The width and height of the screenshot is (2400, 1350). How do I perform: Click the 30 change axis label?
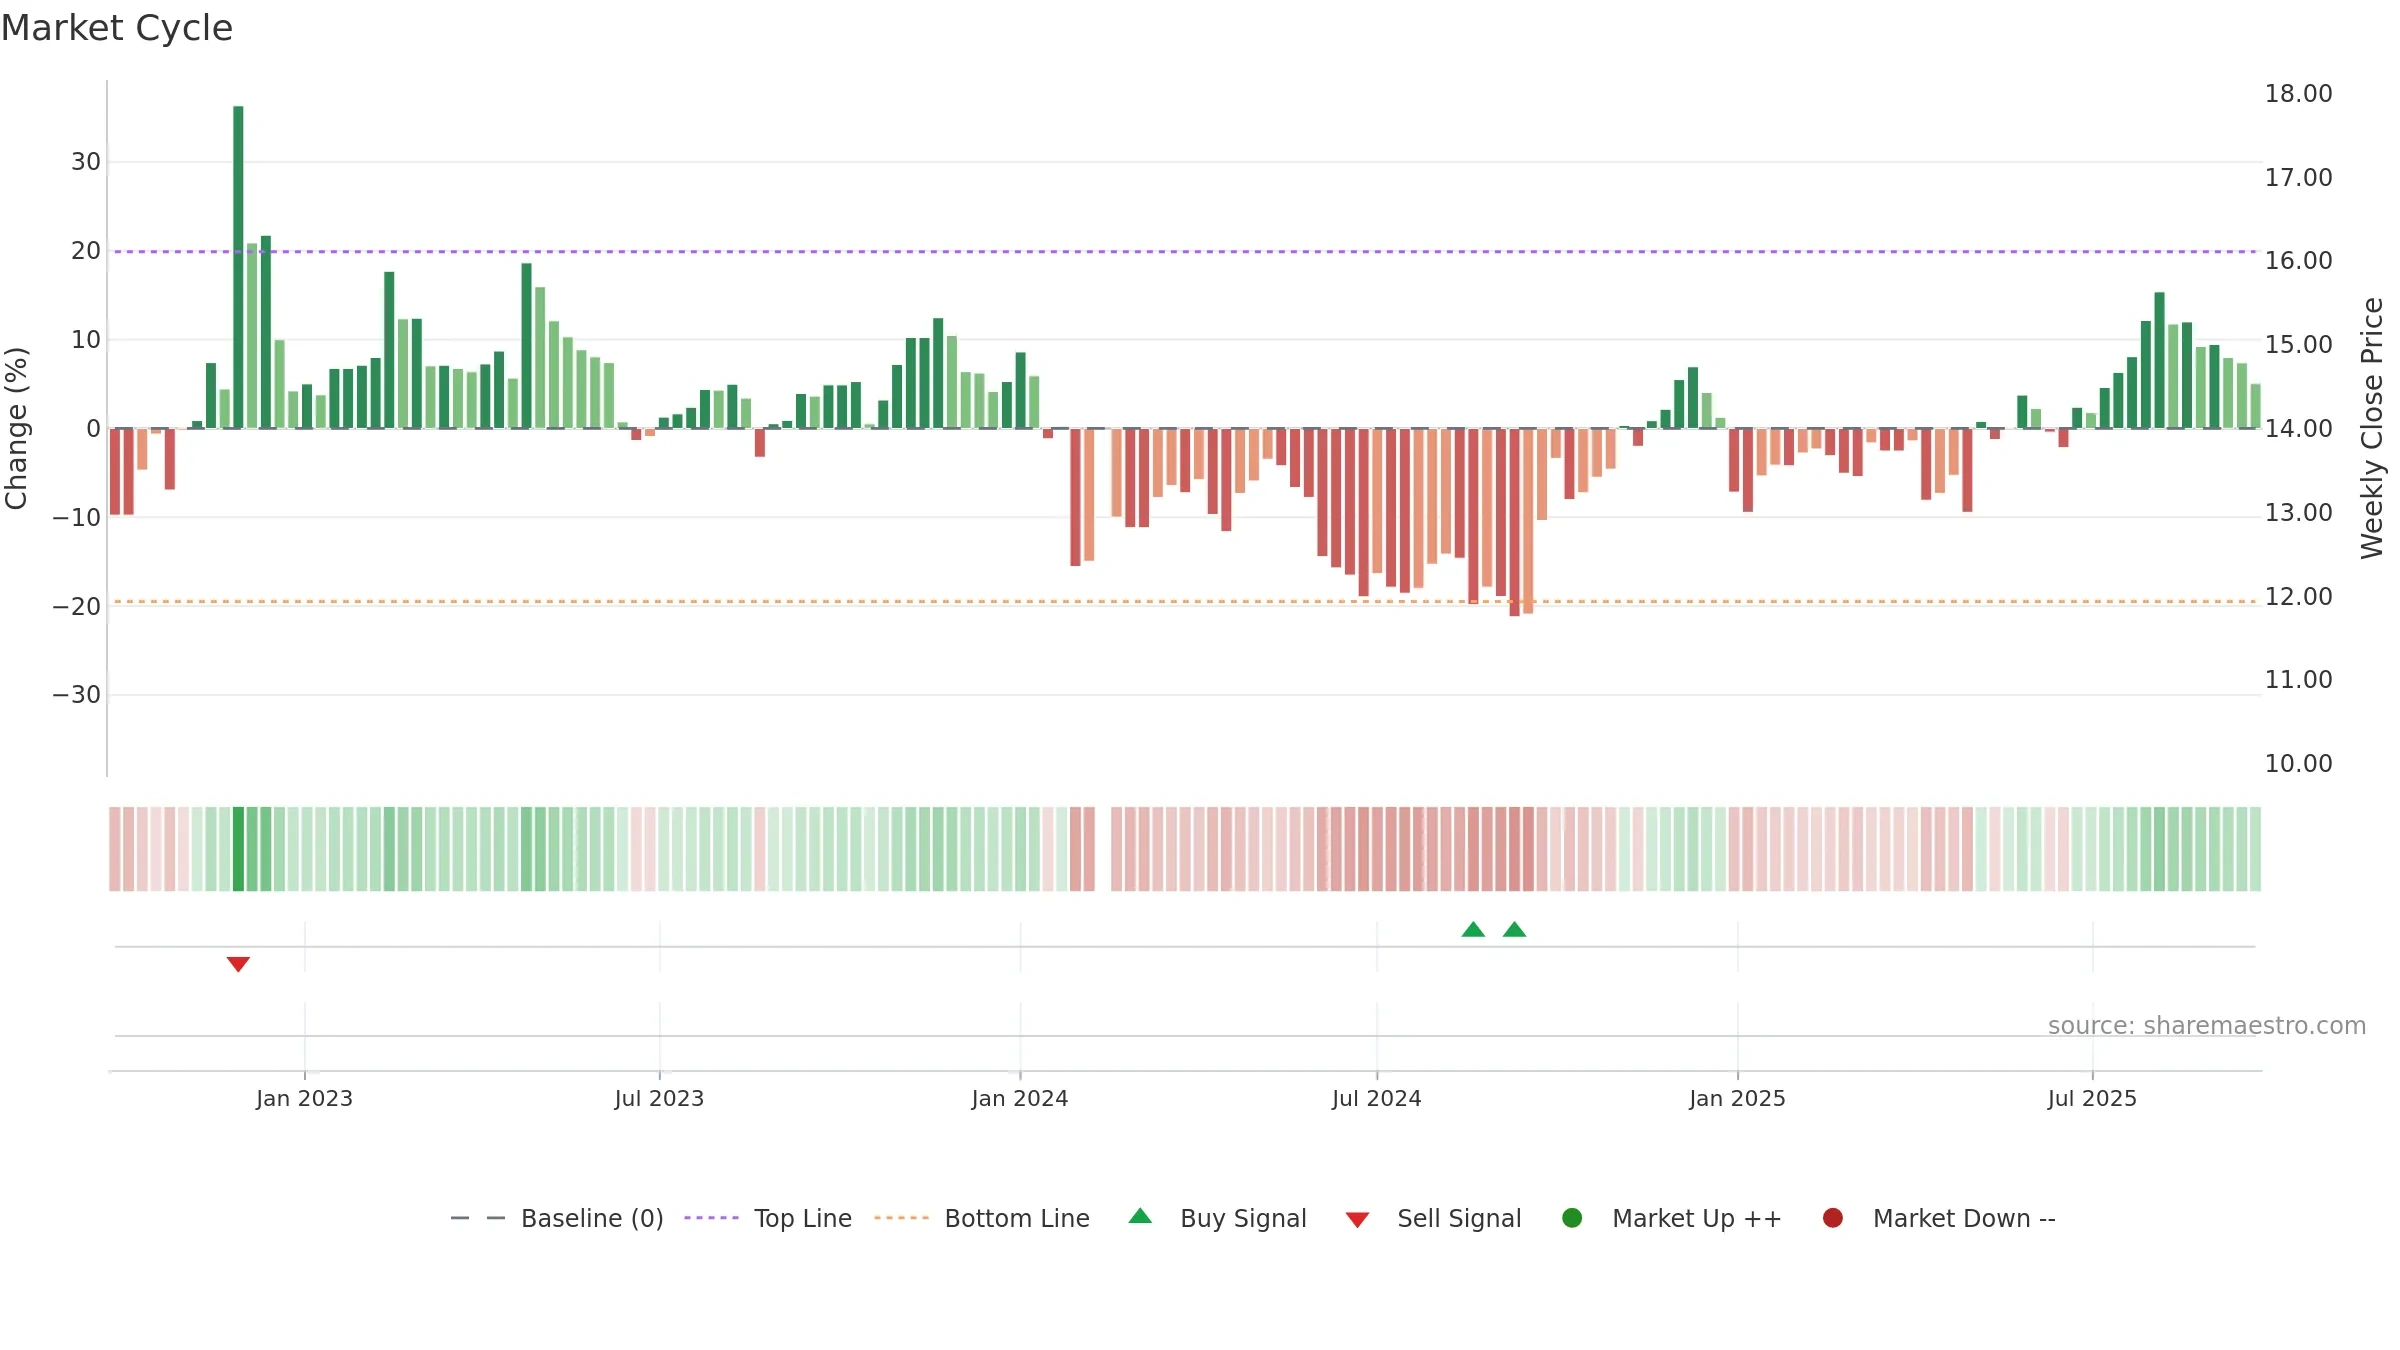(x=86, y=161)
